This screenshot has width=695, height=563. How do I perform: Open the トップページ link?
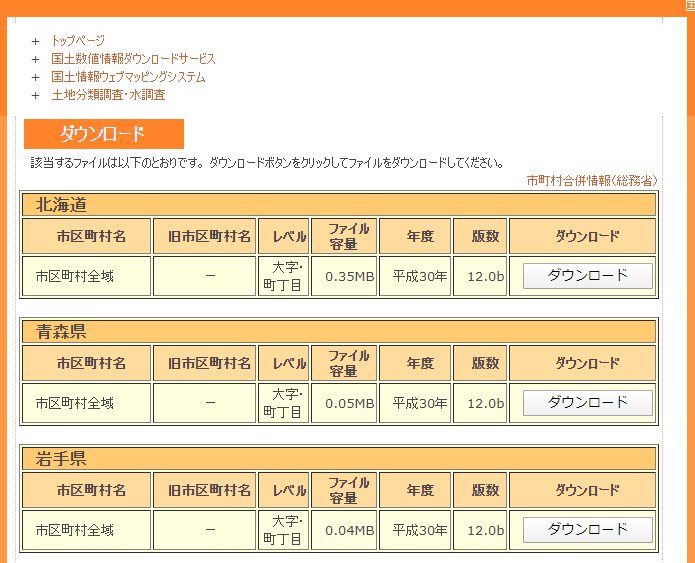(78, 41)
